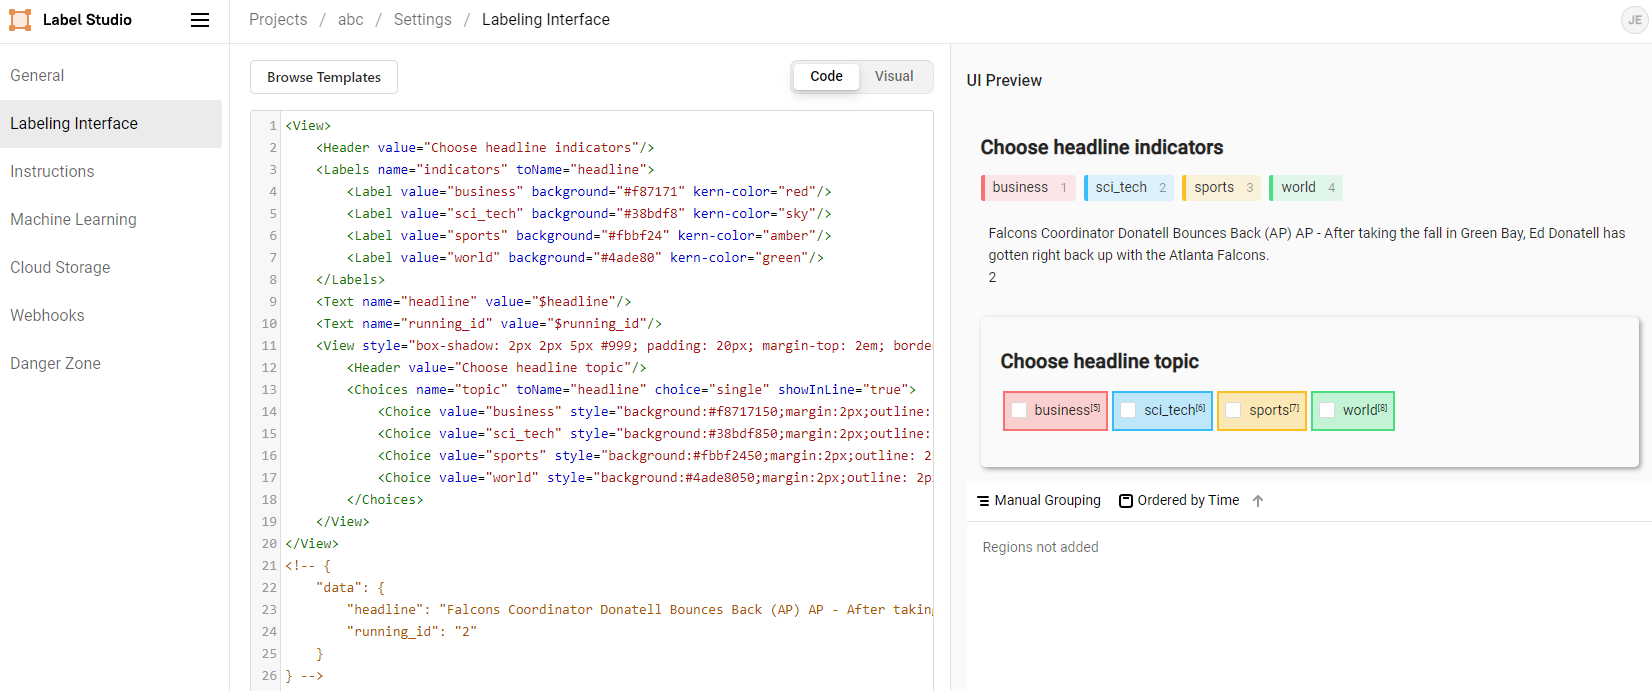Viewport: 1652px width, 691px height.
Task: Open Danger Zone settings
Action: (x=111, y=364)
